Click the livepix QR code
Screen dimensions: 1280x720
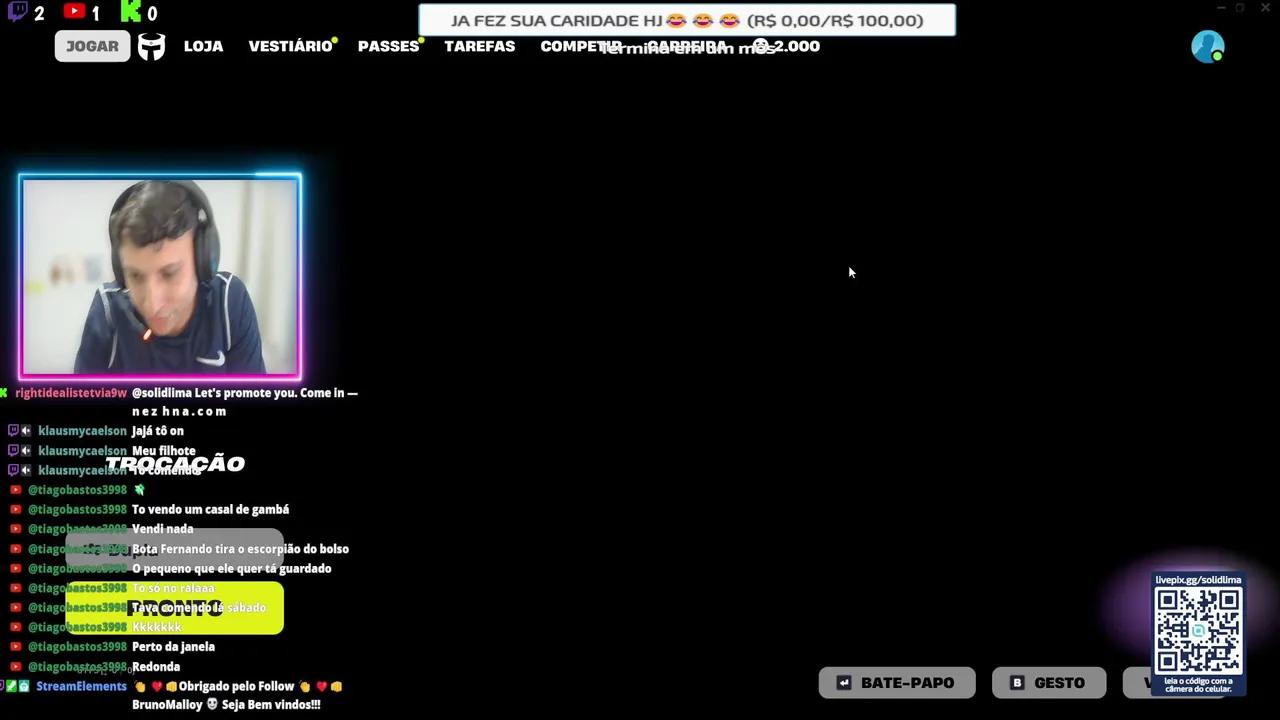(1198, 631)
